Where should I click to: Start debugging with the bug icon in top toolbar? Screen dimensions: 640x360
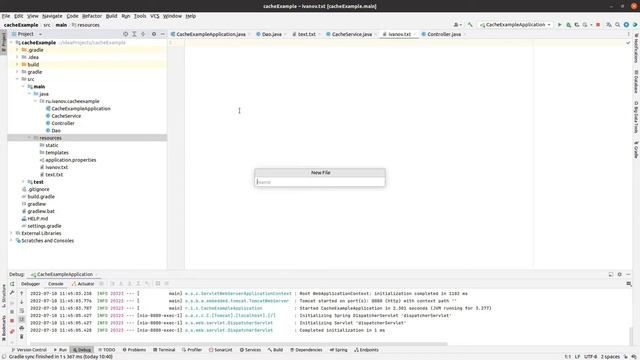568,25
